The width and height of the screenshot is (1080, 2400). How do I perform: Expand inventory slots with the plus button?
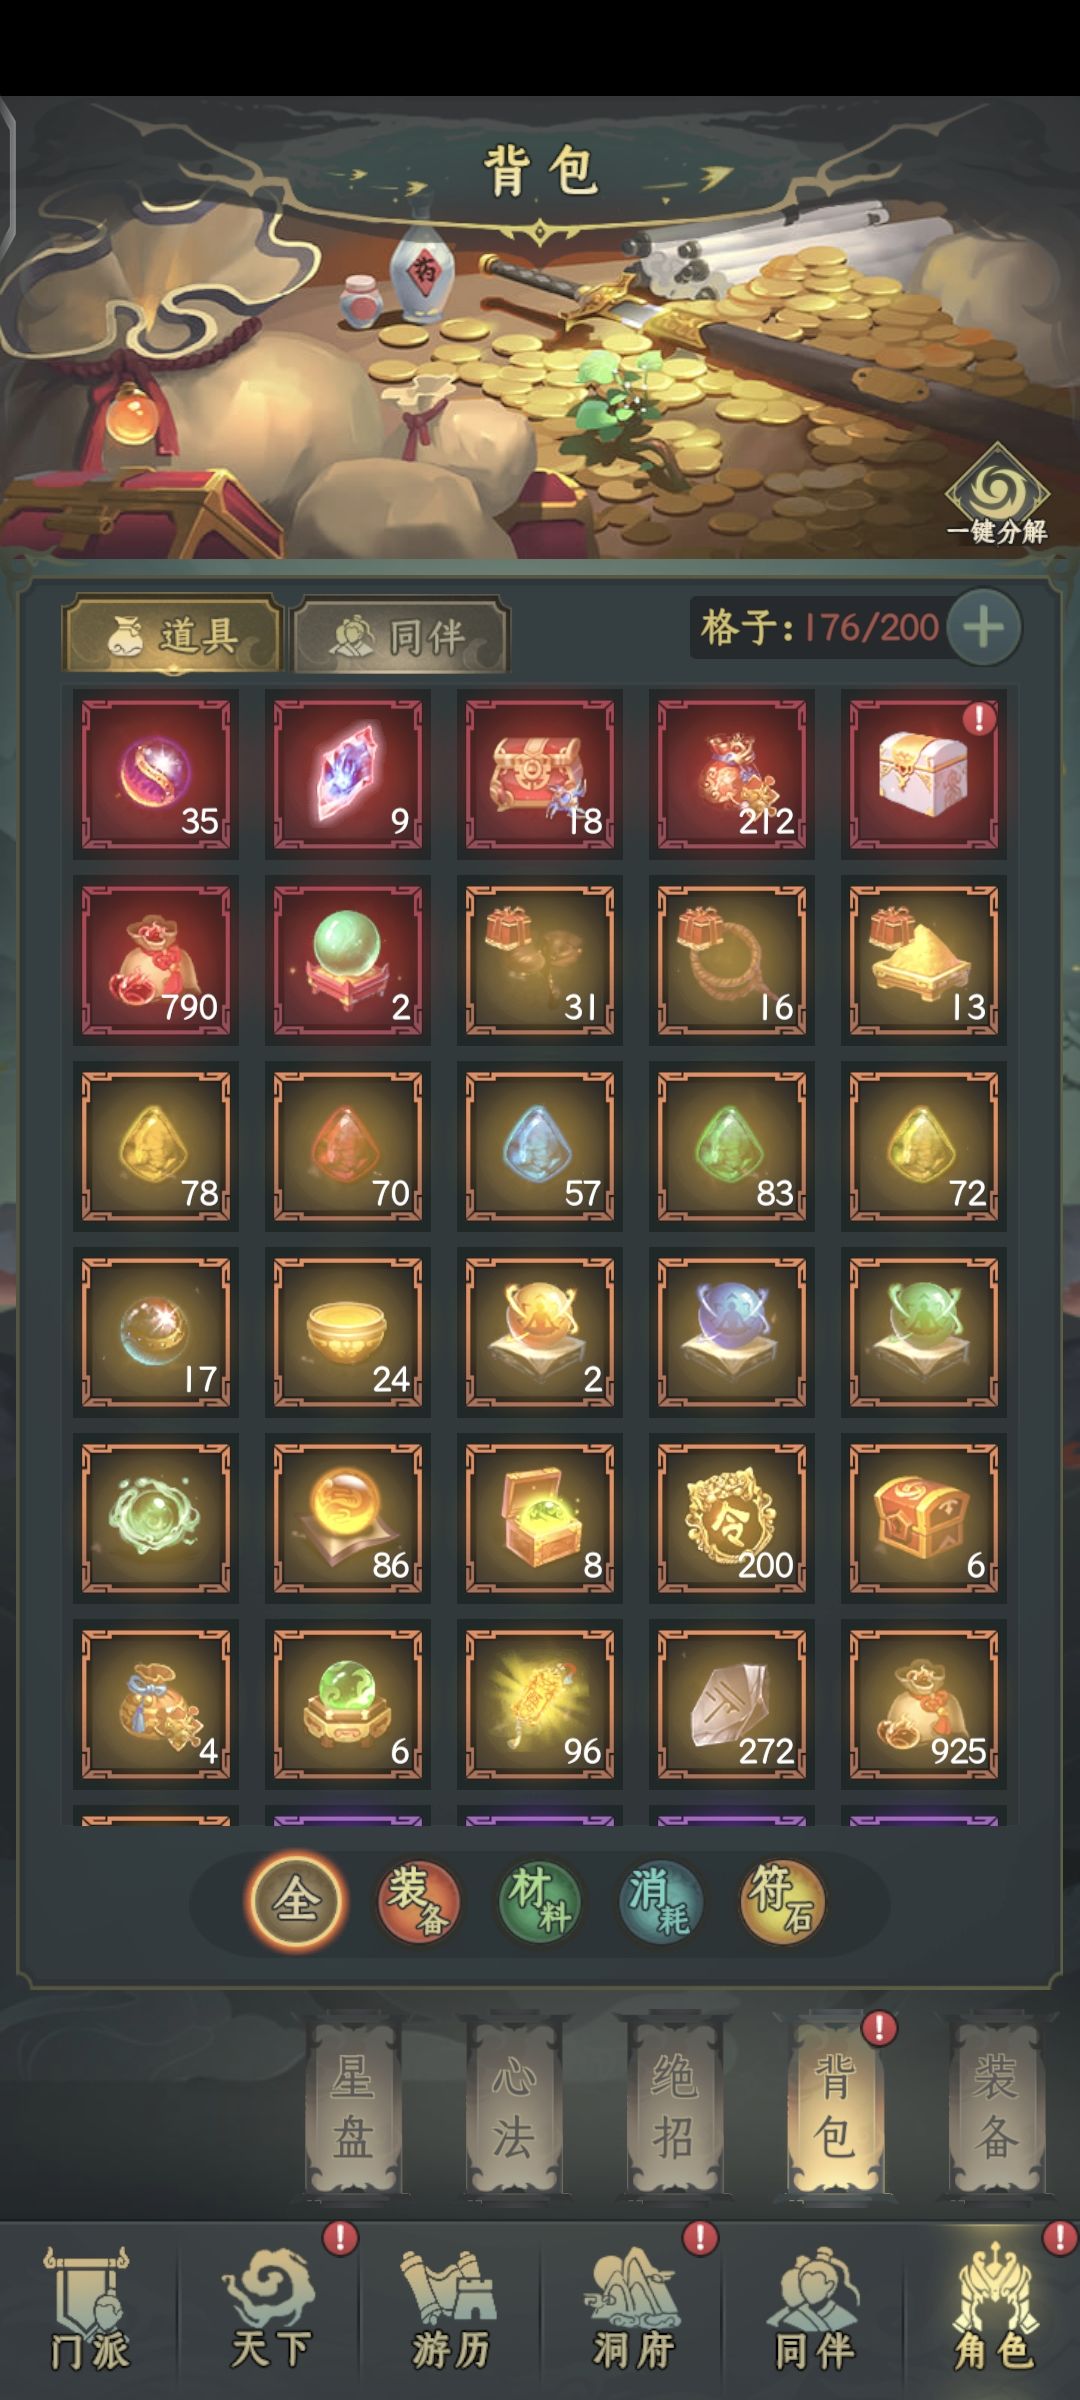coord(984,628)
